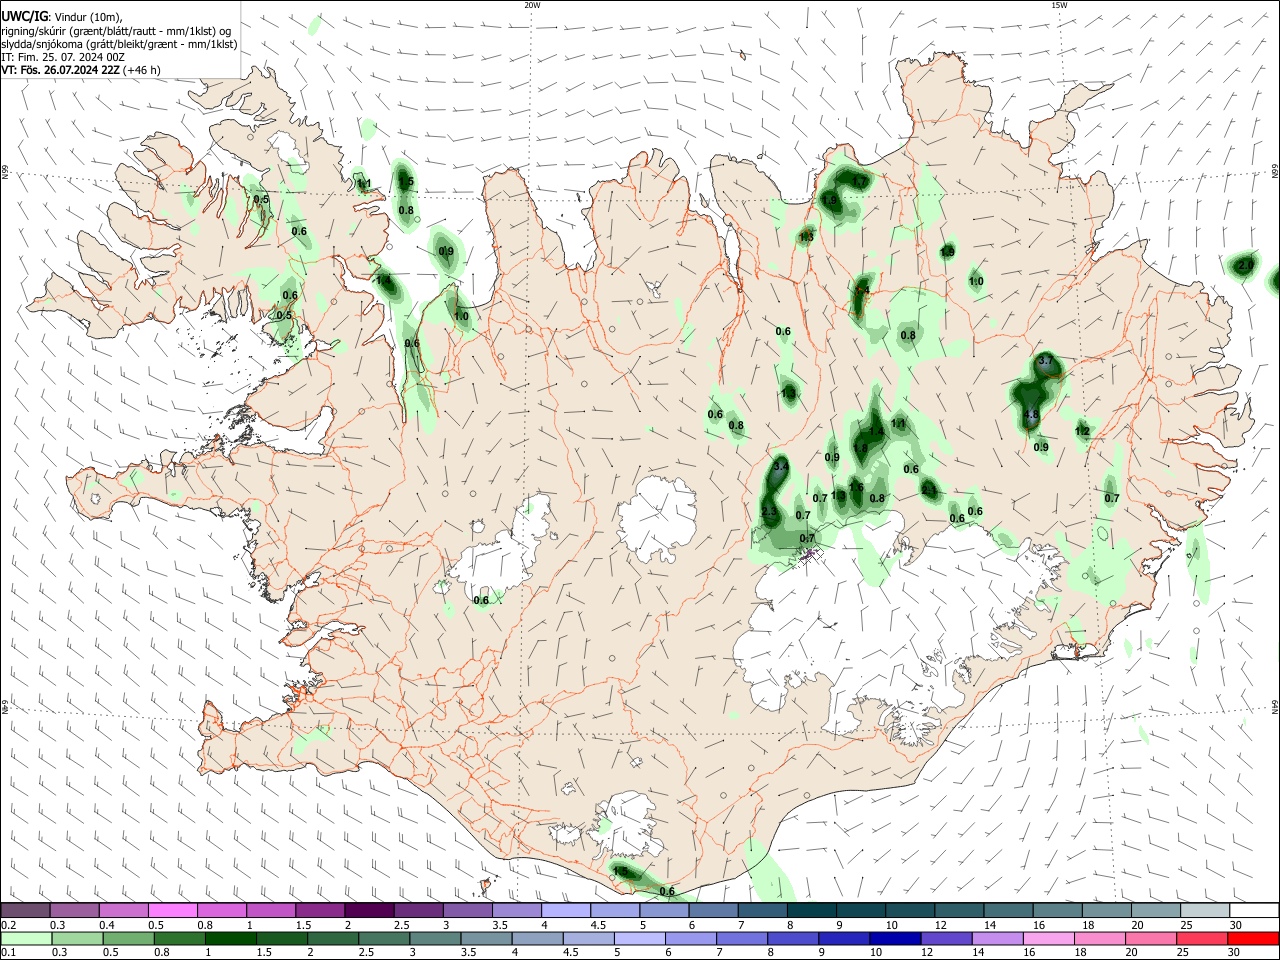
Task: Select the dark mauve 0.2 swatch in top legend row
Action: click(26, 911)
